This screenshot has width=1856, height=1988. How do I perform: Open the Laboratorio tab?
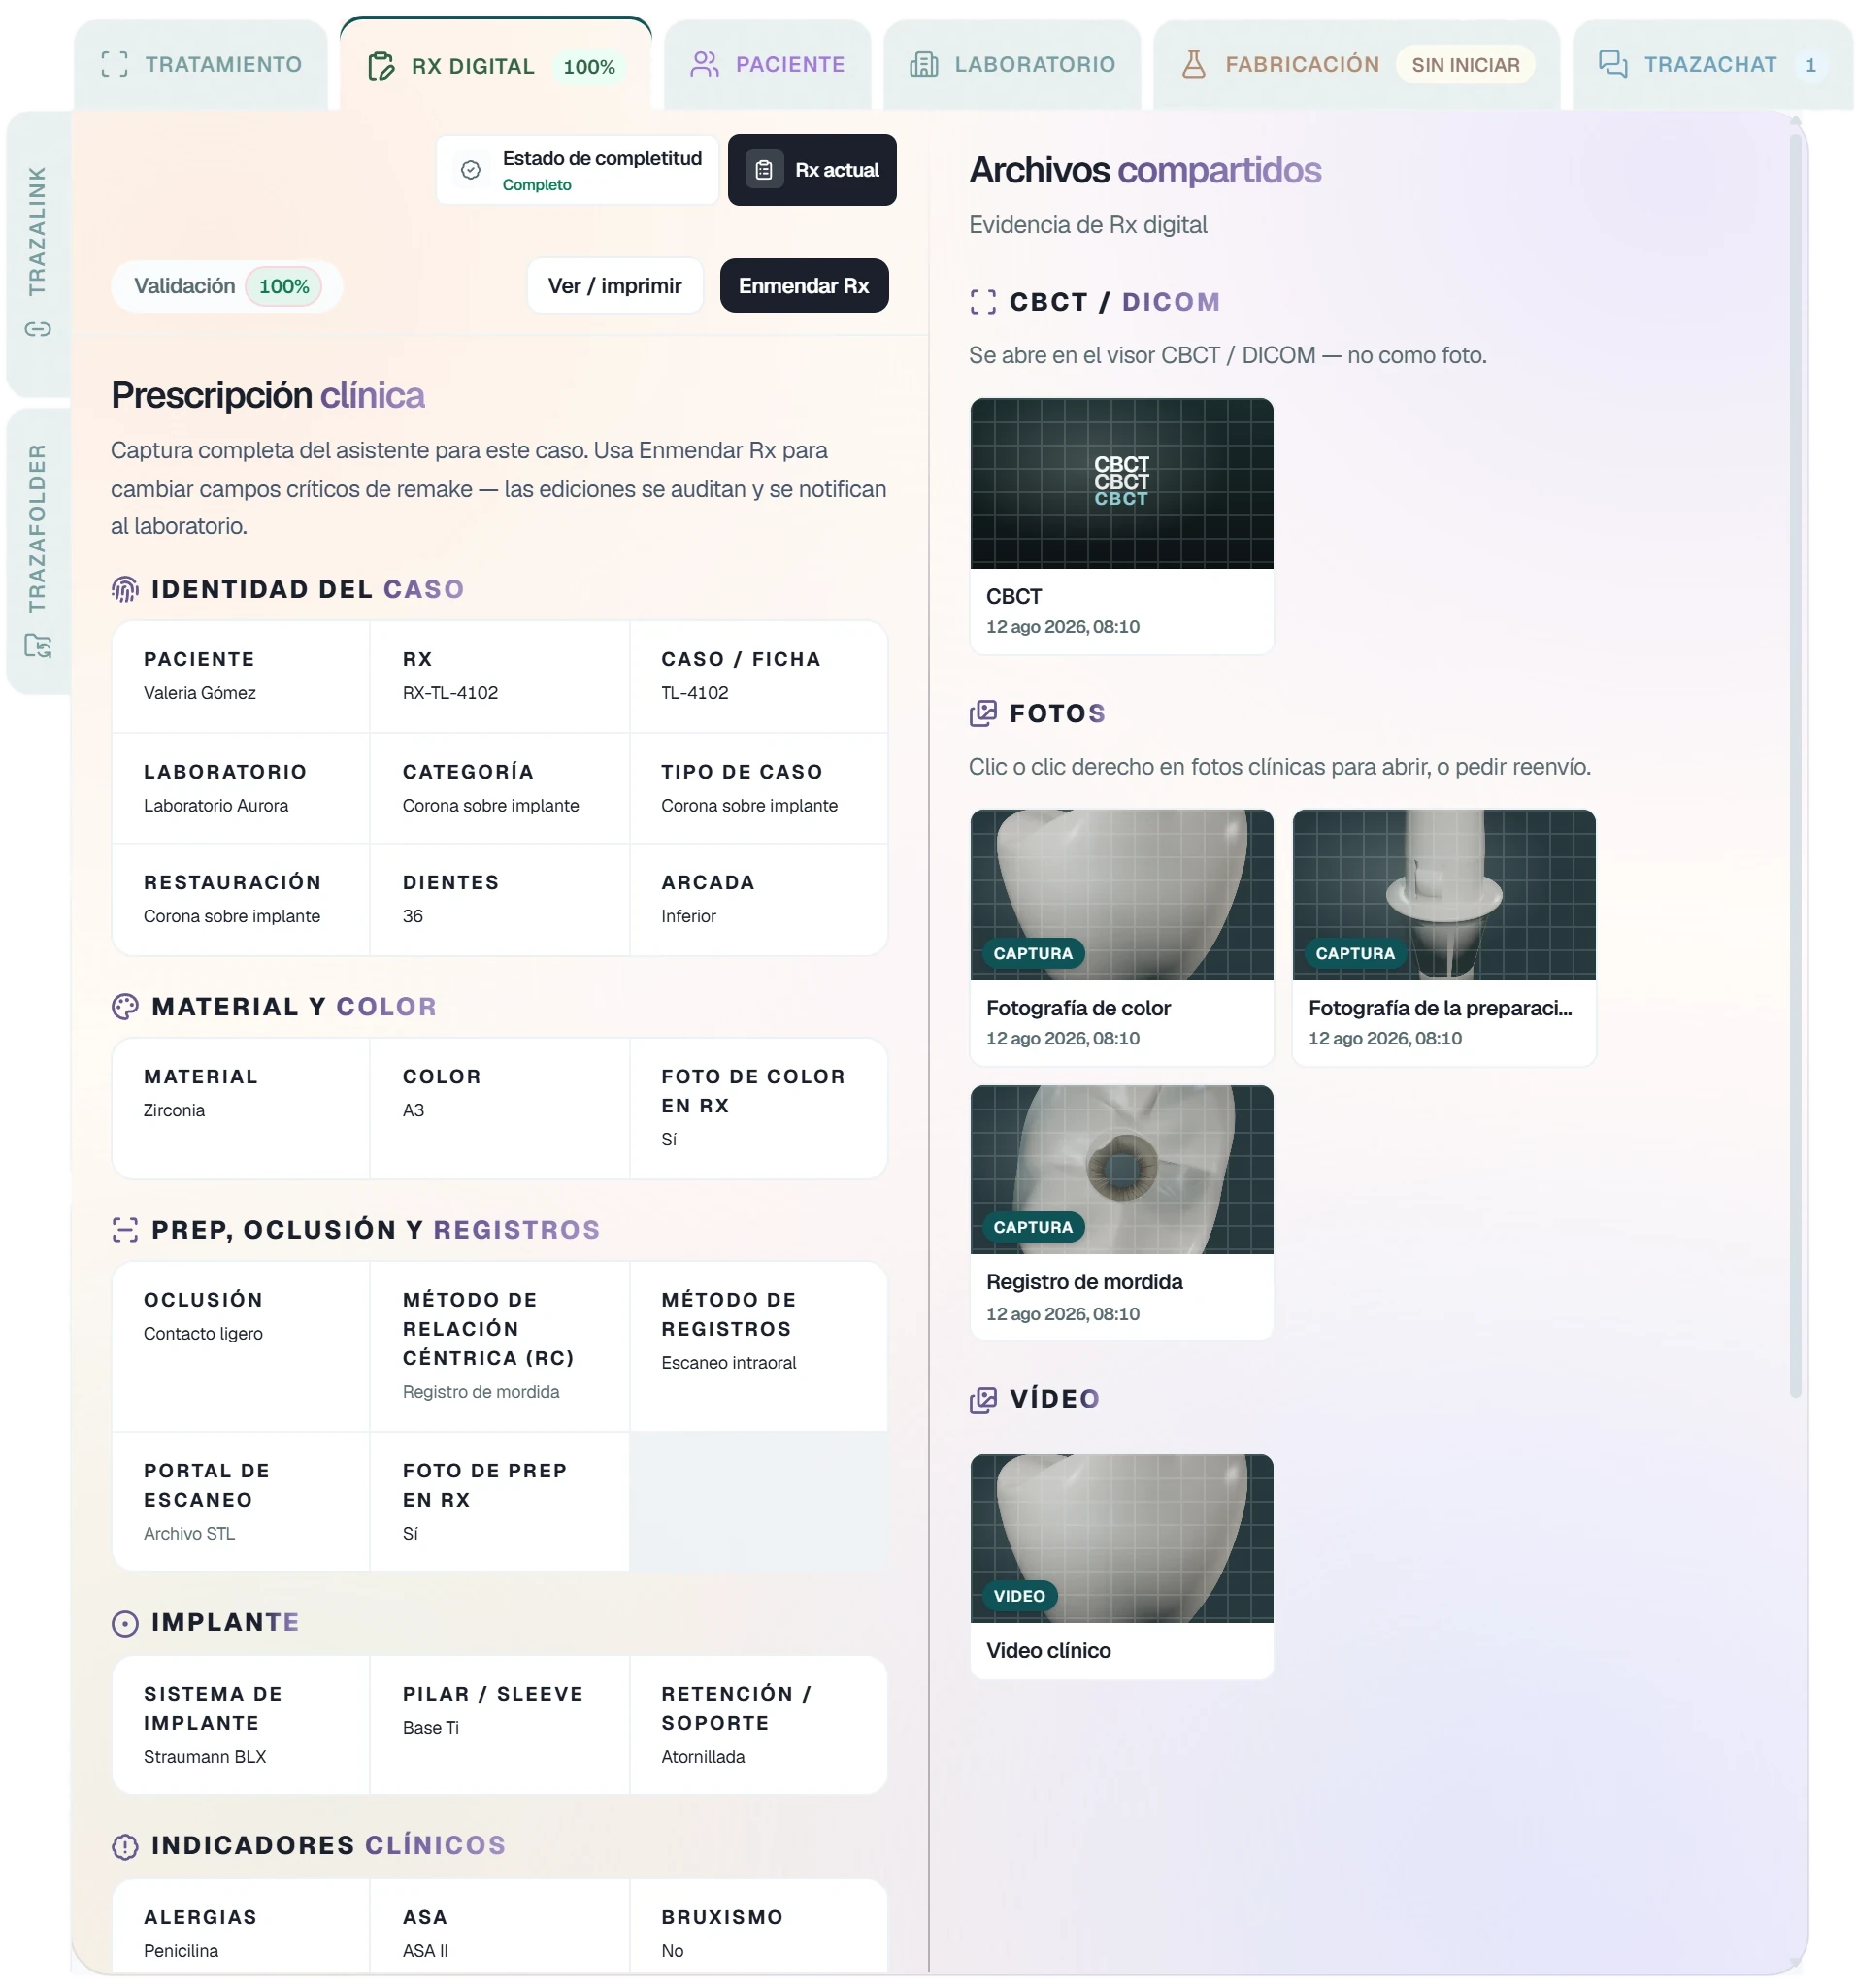click(x=1012, y=65)
